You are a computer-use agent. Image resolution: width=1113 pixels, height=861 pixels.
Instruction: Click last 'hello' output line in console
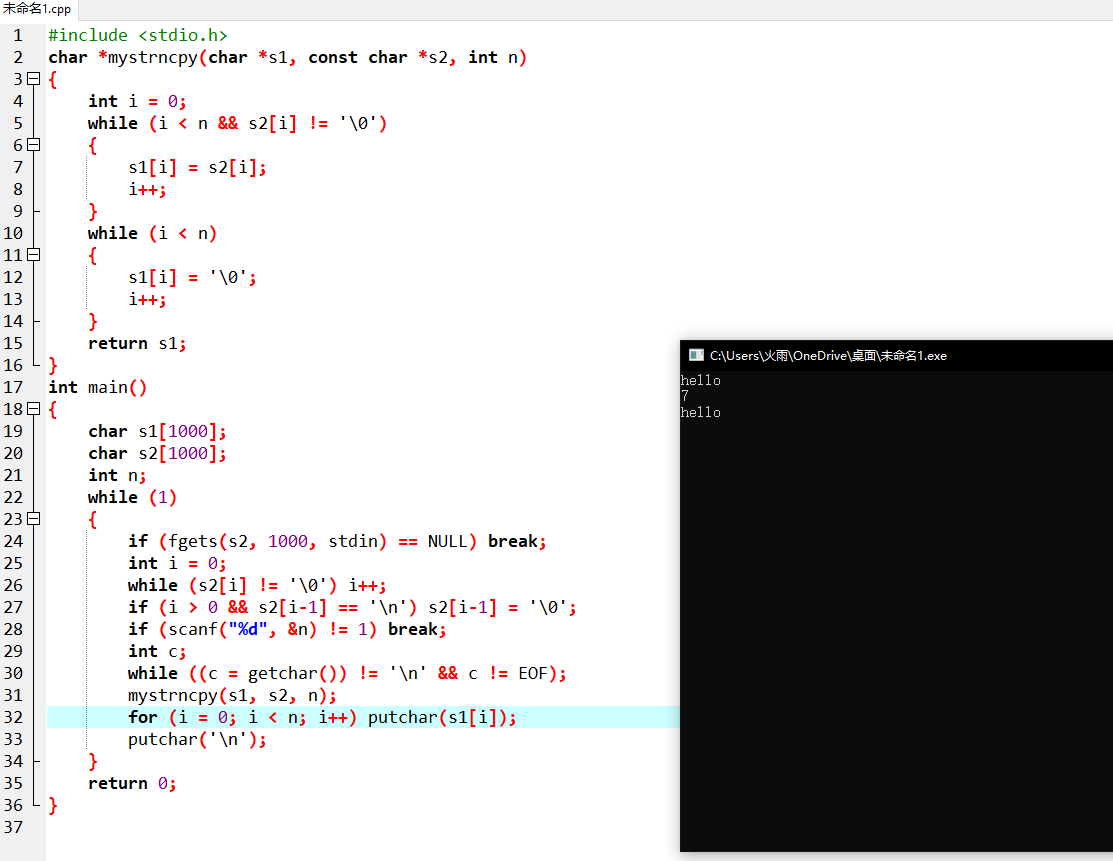click(700, 412)
